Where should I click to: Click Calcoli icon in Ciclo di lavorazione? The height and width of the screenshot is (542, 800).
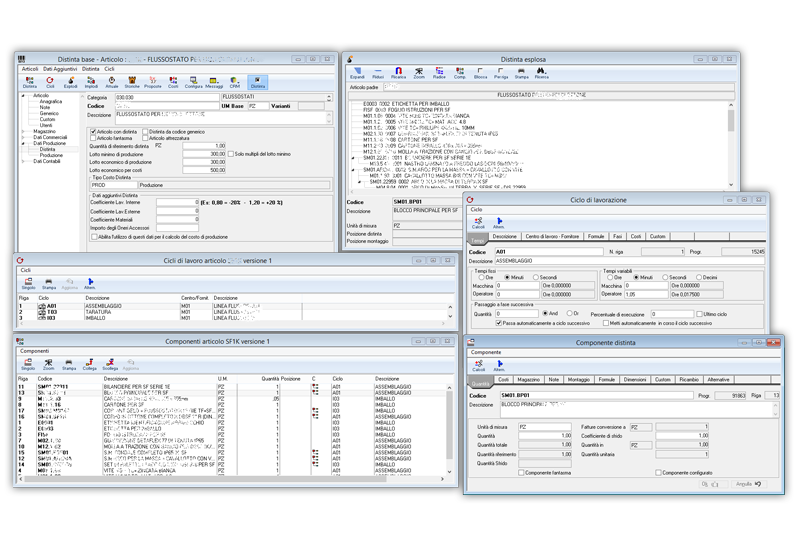pos(478,223)
